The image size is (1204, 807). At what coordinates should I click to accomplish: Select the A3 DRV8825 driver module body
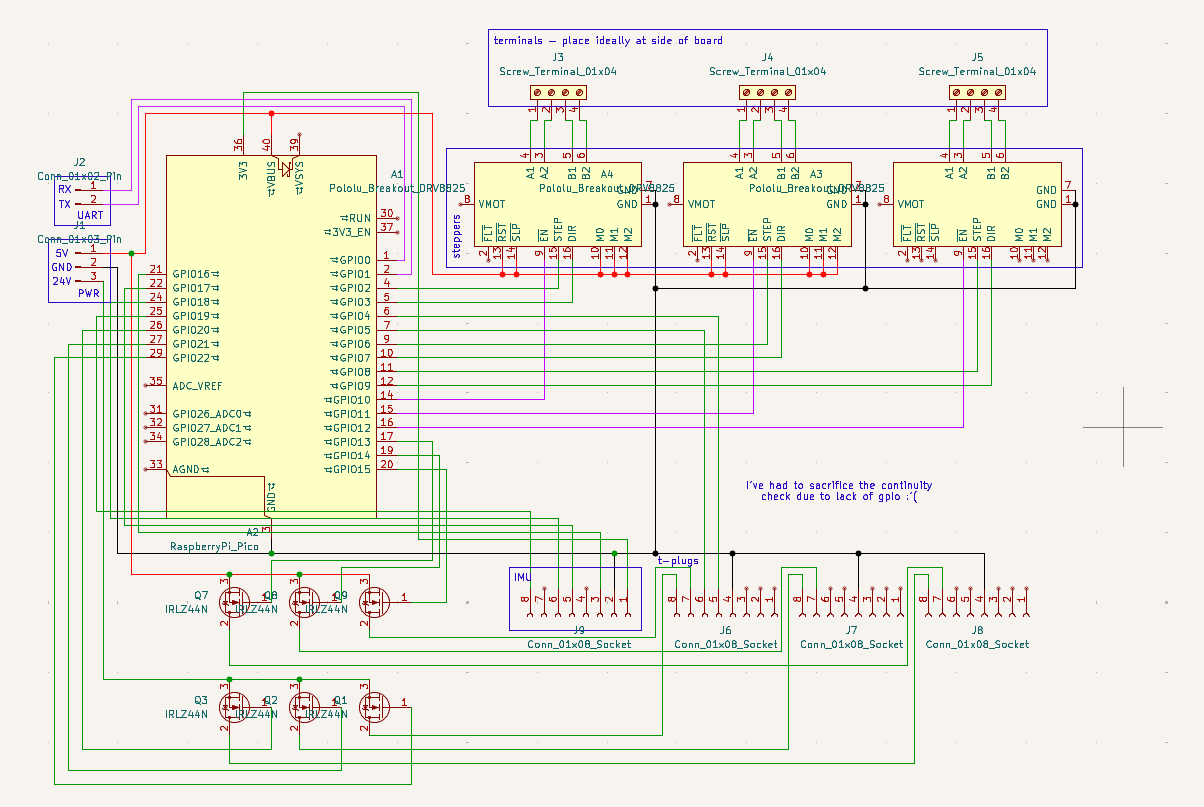[767, 204]
